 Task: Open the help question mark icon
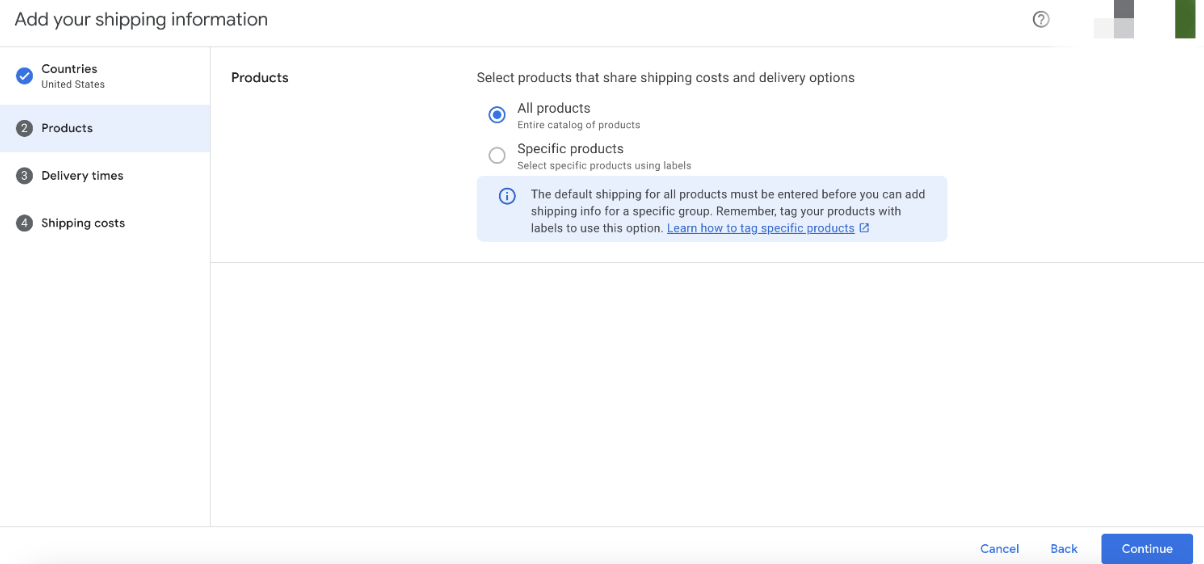coord(1041,19)
